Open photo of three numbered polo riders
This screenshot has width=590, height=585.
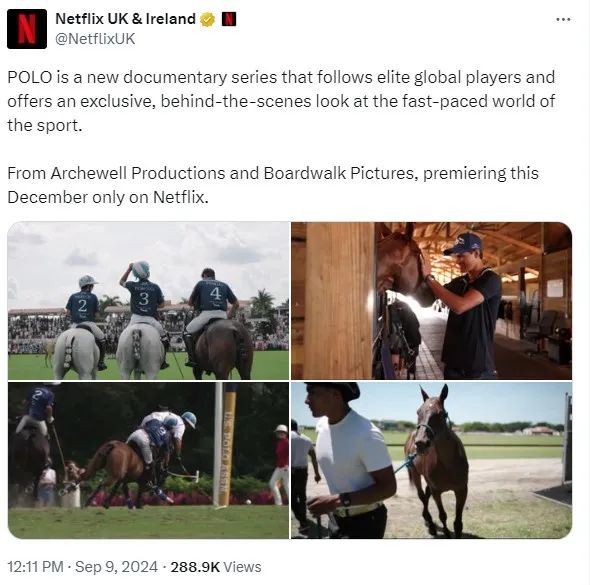click(x=148, y=301)
